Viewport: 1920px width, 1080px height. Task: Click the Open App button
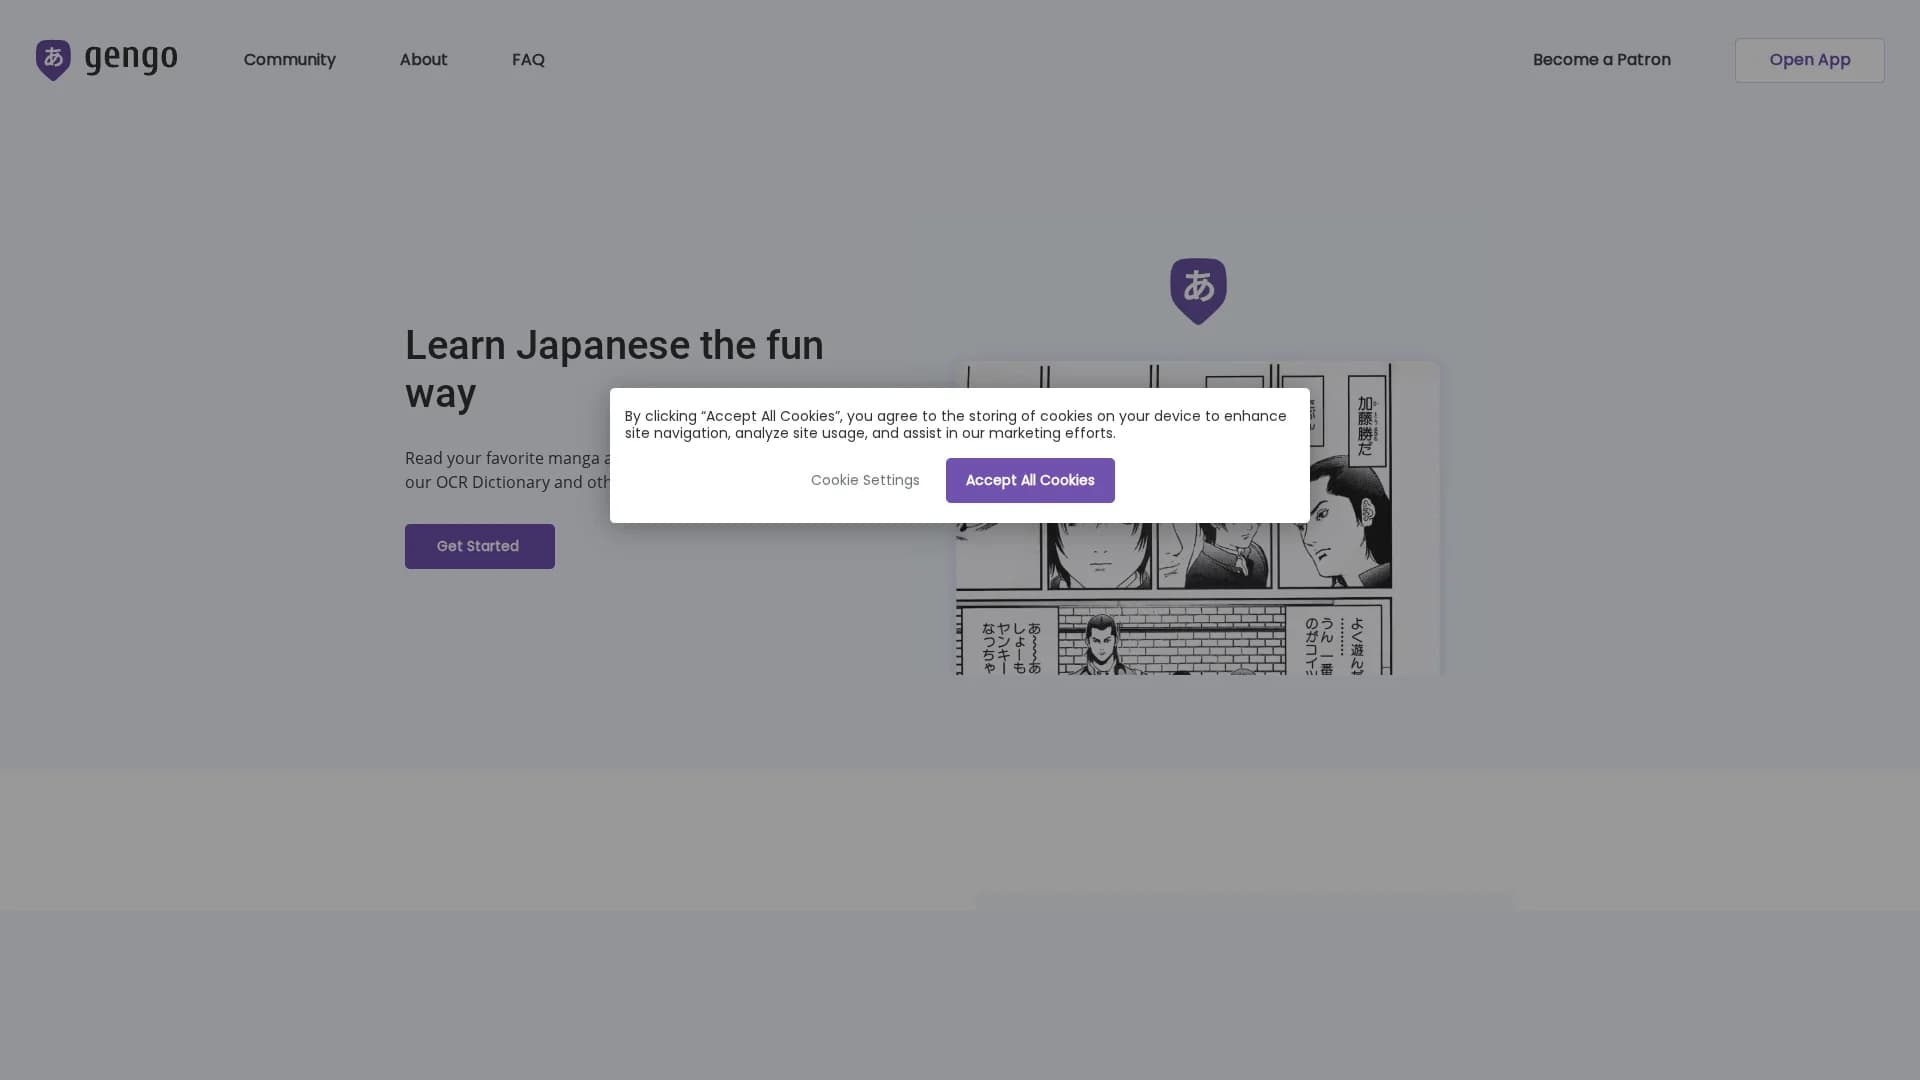[1809, 60]
